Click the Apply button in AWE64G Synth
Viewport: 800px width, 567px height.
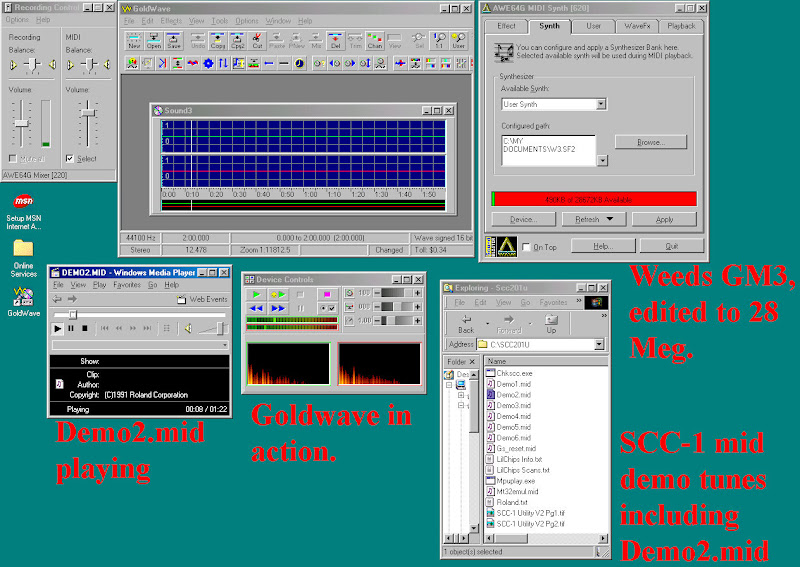(x=664, y=219)
